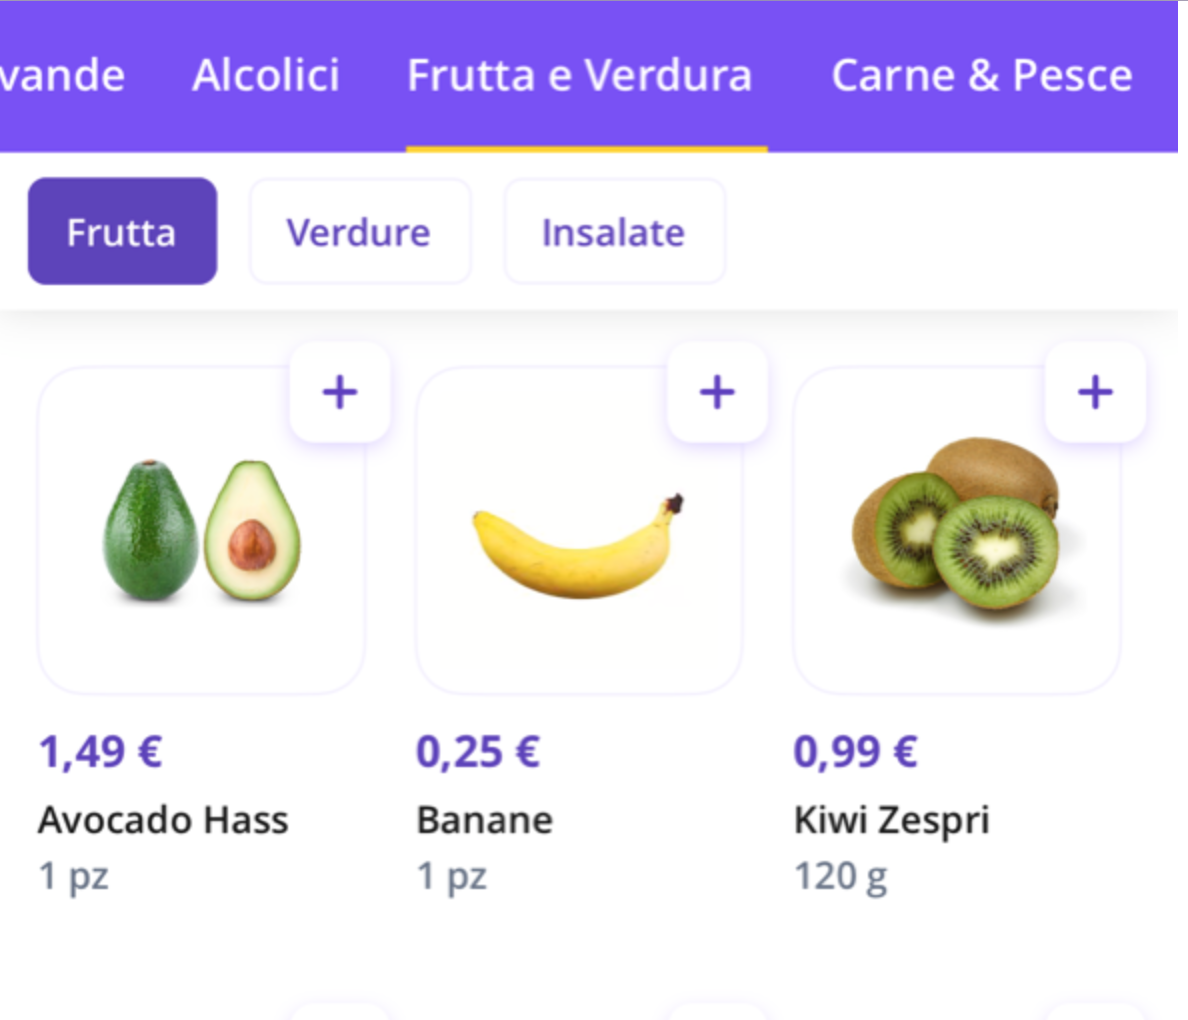Select the Frutta e Verdura tab

pos(580,76)
